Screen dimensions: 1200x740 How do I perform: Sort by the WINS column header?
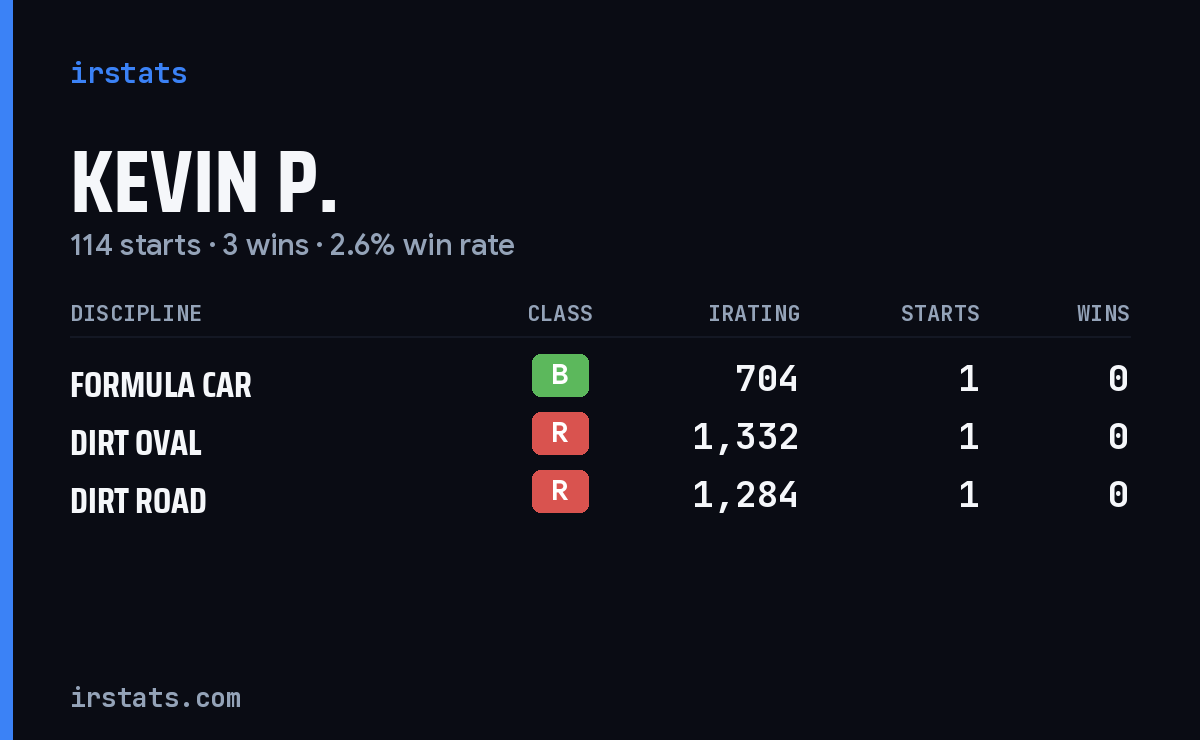pyautogui.click(x=1103, y=313)
